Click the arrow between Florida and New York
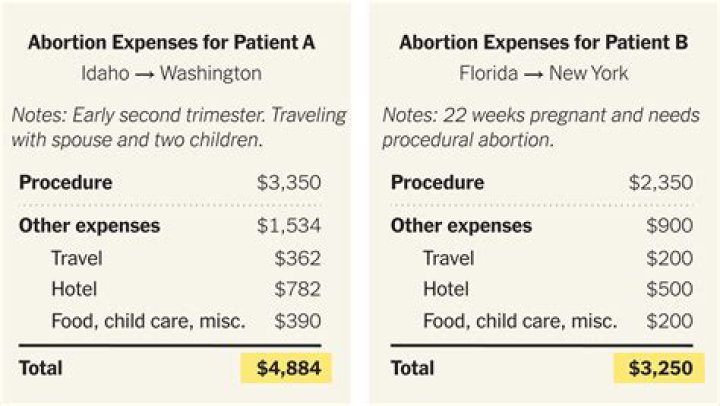 [534, 74]
